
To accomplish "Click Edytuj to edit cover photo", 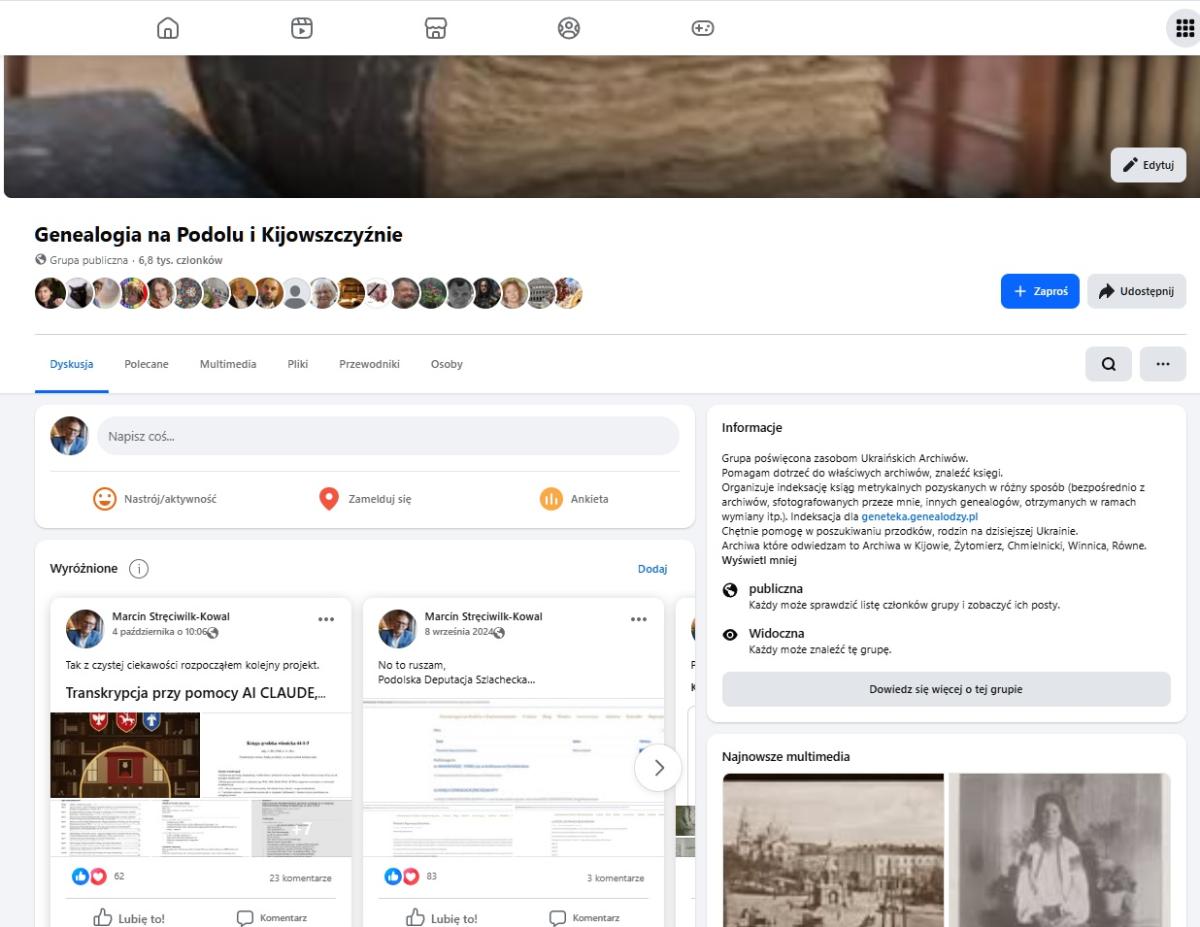I will [1148, 165].
